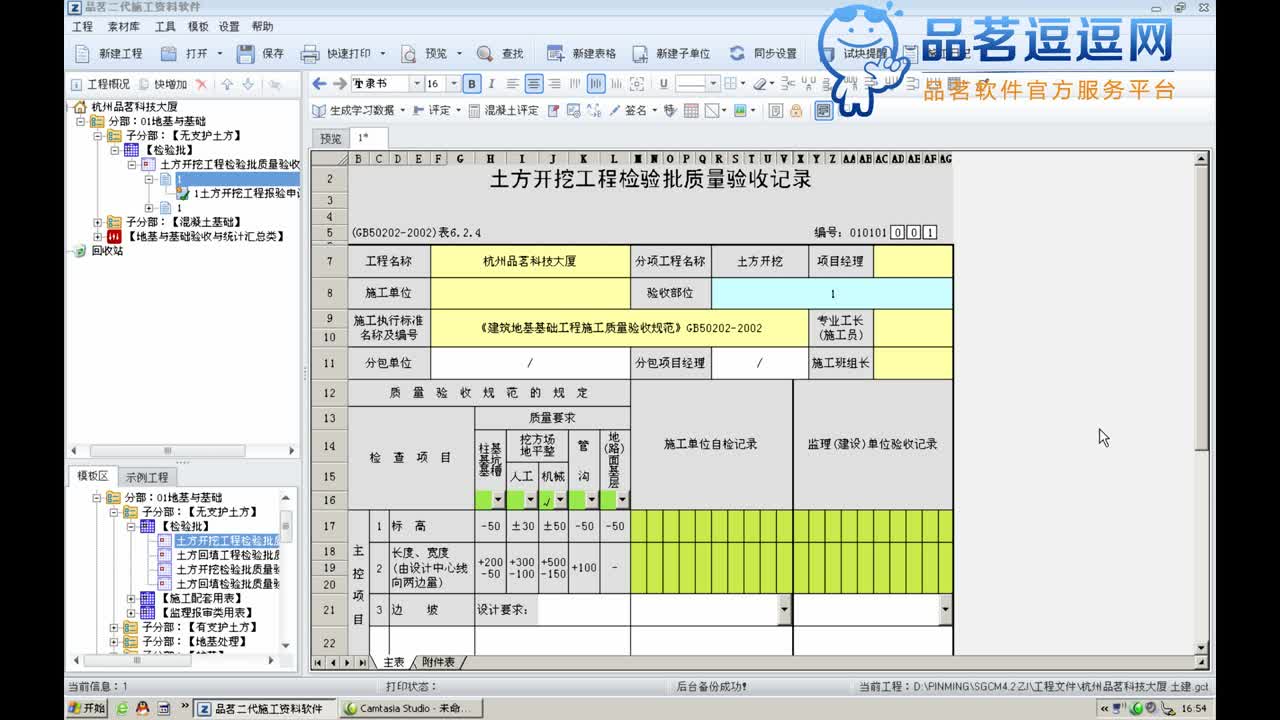The width and height of the screenshot is (1280, 720).
Task: Align cell text right
Action: (x=554, y=84)
